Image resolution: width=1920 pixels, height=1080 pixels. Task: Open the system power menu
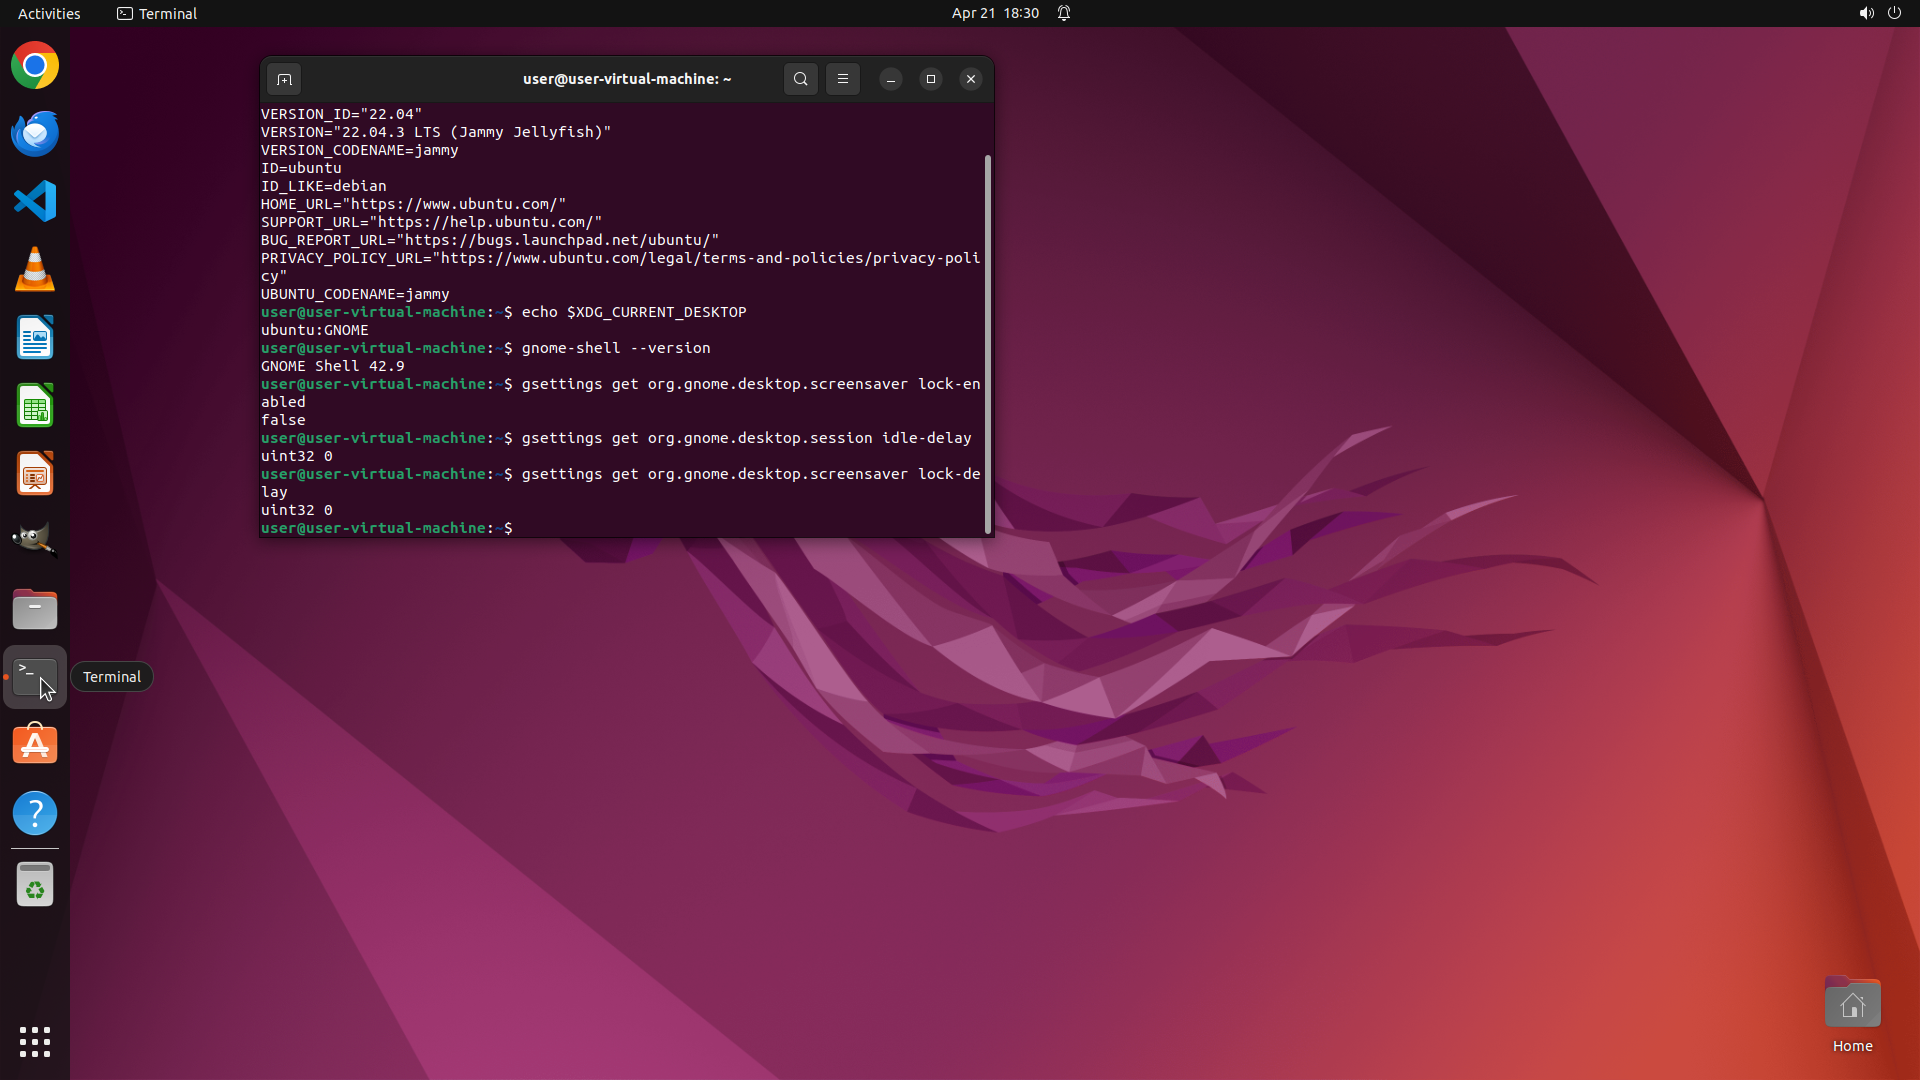pos(1894,13)
